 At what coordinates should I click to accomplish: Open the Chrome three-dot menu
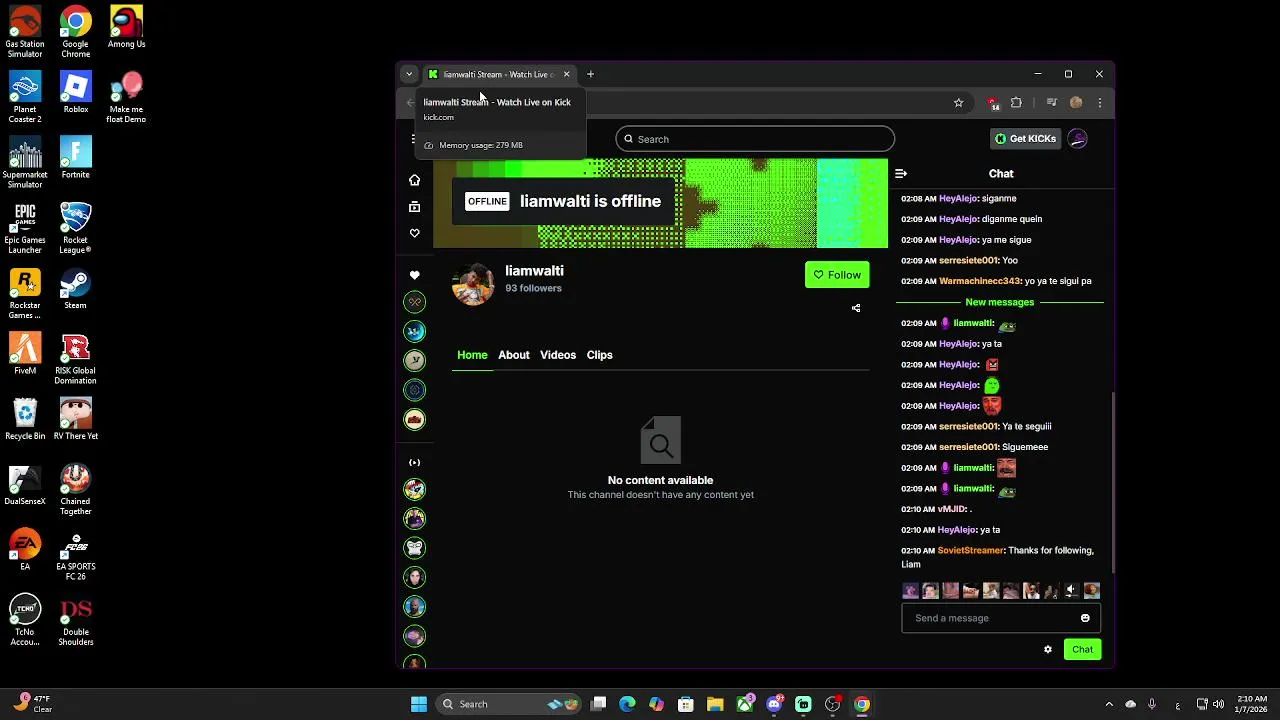(x=1100, y=102)
